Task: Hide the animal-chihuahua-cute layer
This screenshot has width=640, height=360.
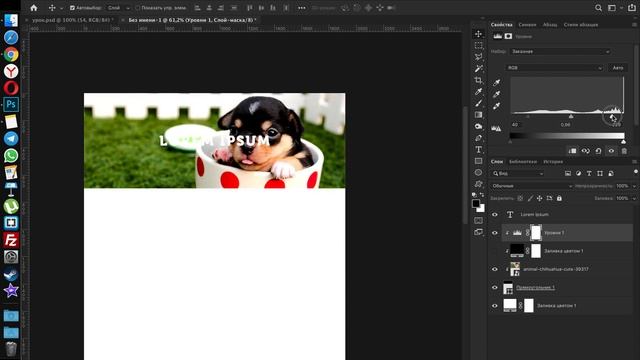Action: pos(495,269)
